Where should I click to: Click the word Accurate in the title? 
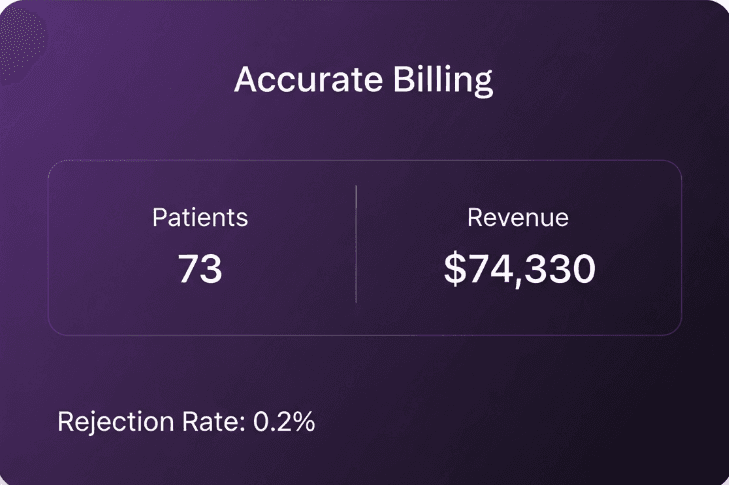pyautogui.click(x=308, y=80)
